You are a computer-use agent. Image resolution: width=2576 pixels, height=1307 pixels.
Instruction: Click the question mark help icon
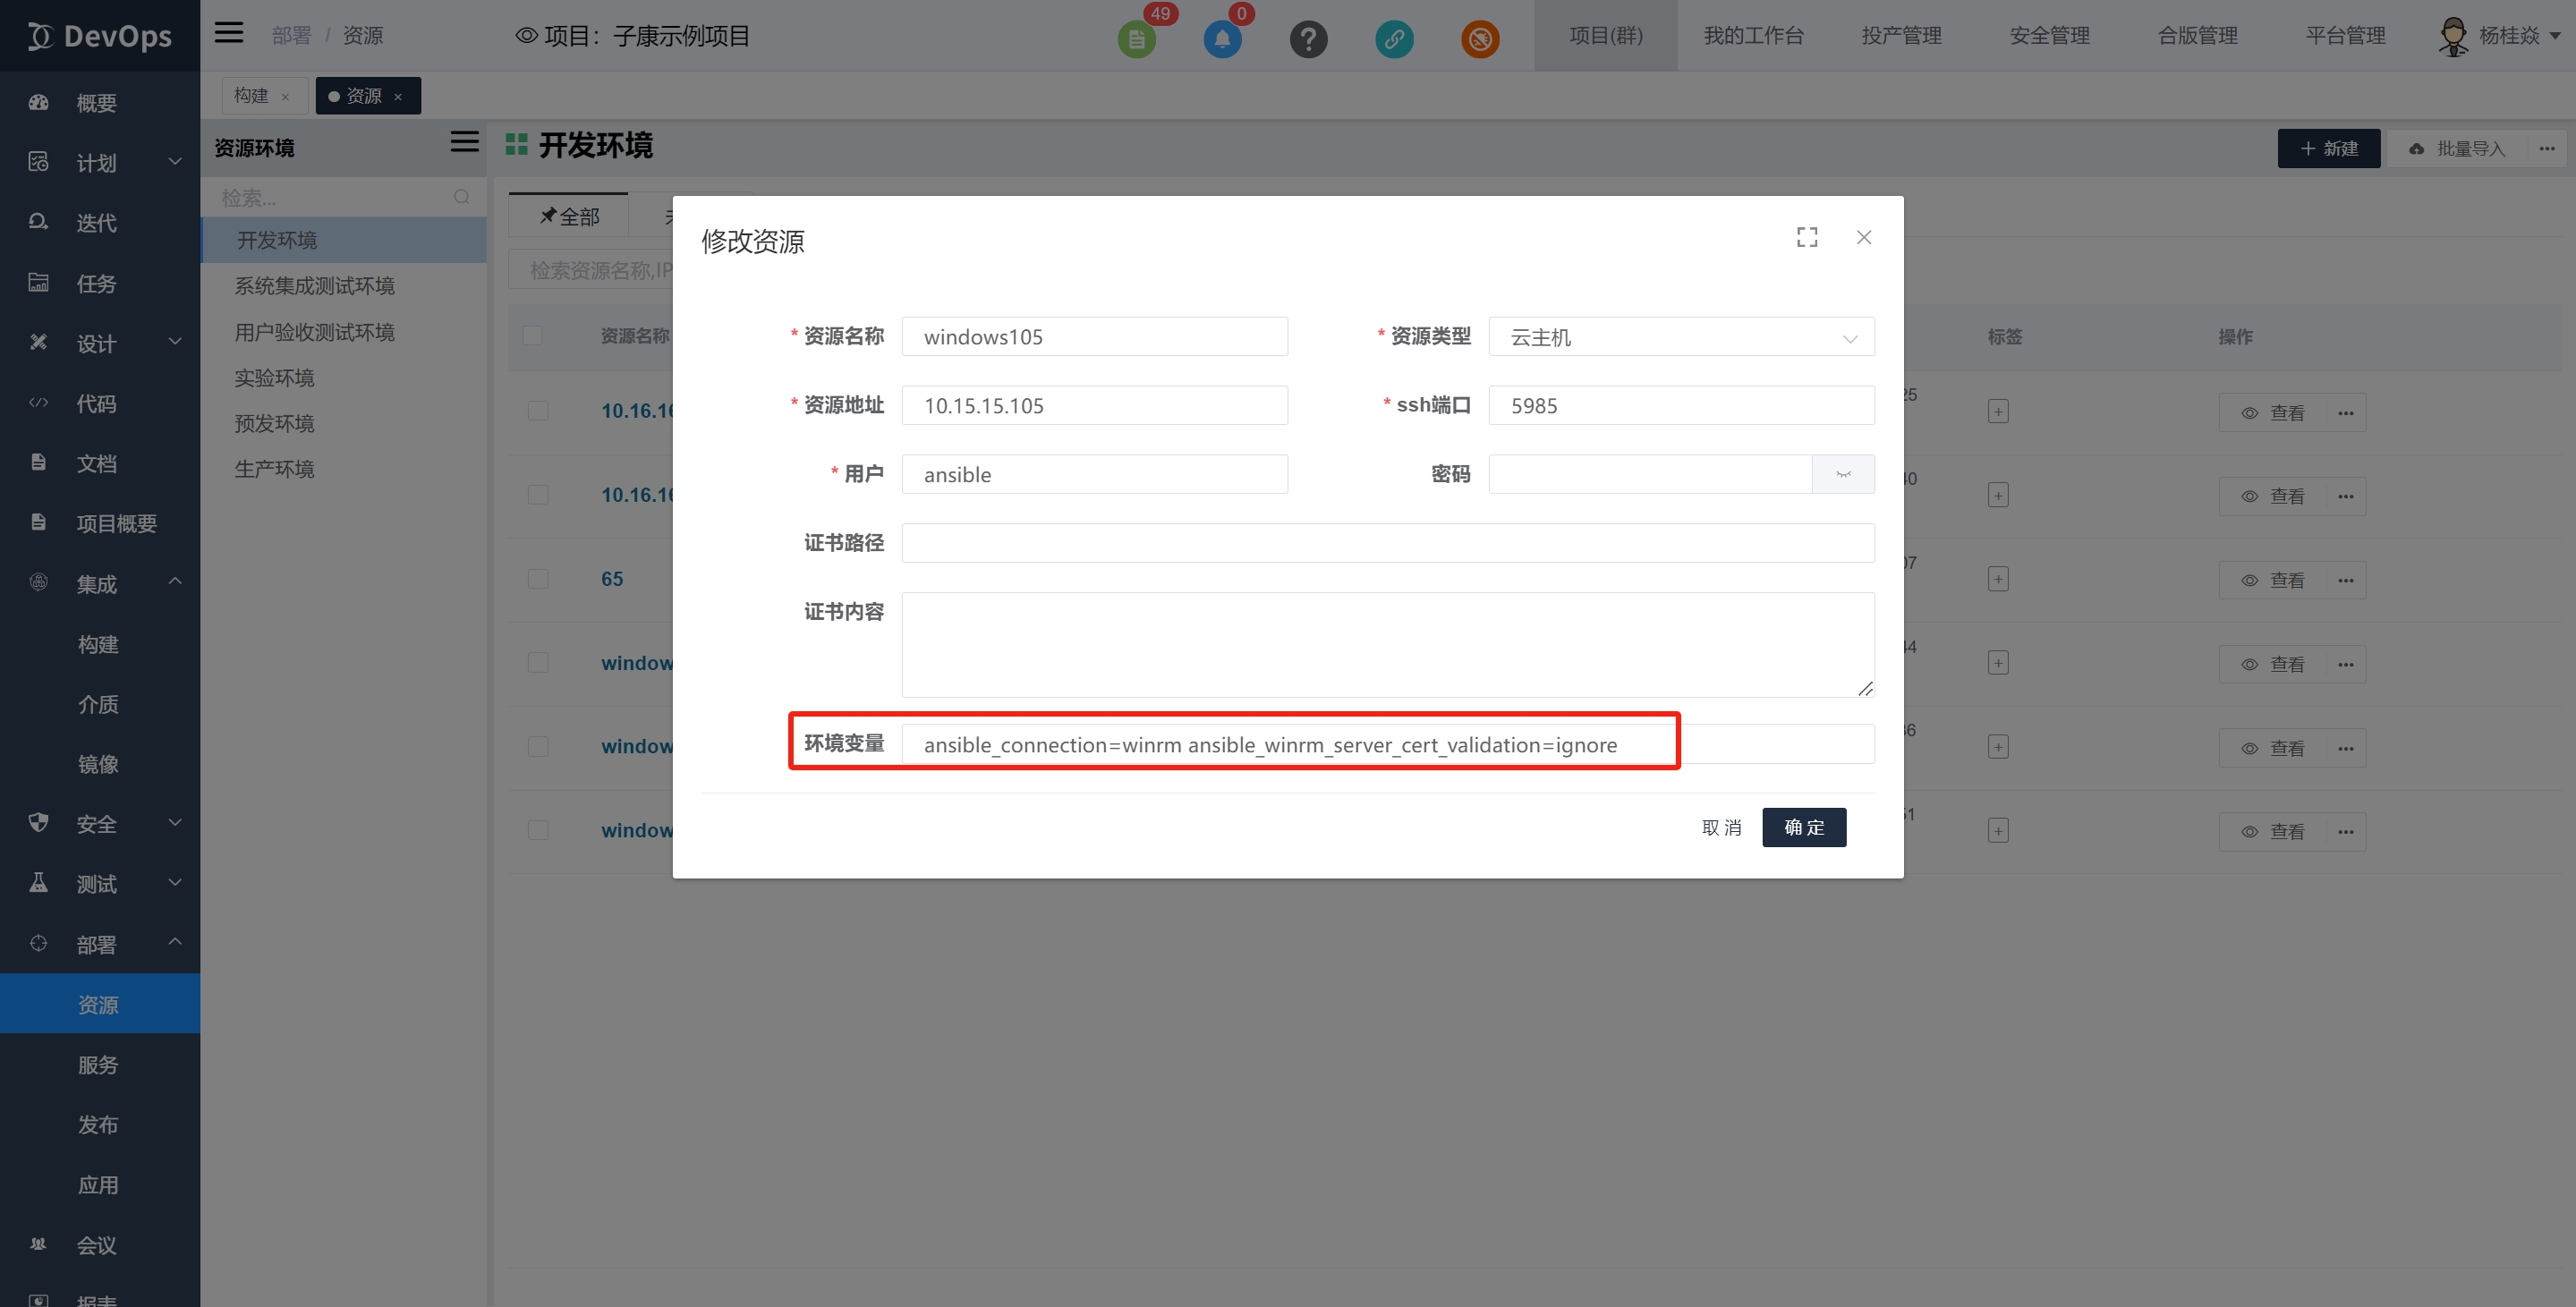click(1308, 39)
